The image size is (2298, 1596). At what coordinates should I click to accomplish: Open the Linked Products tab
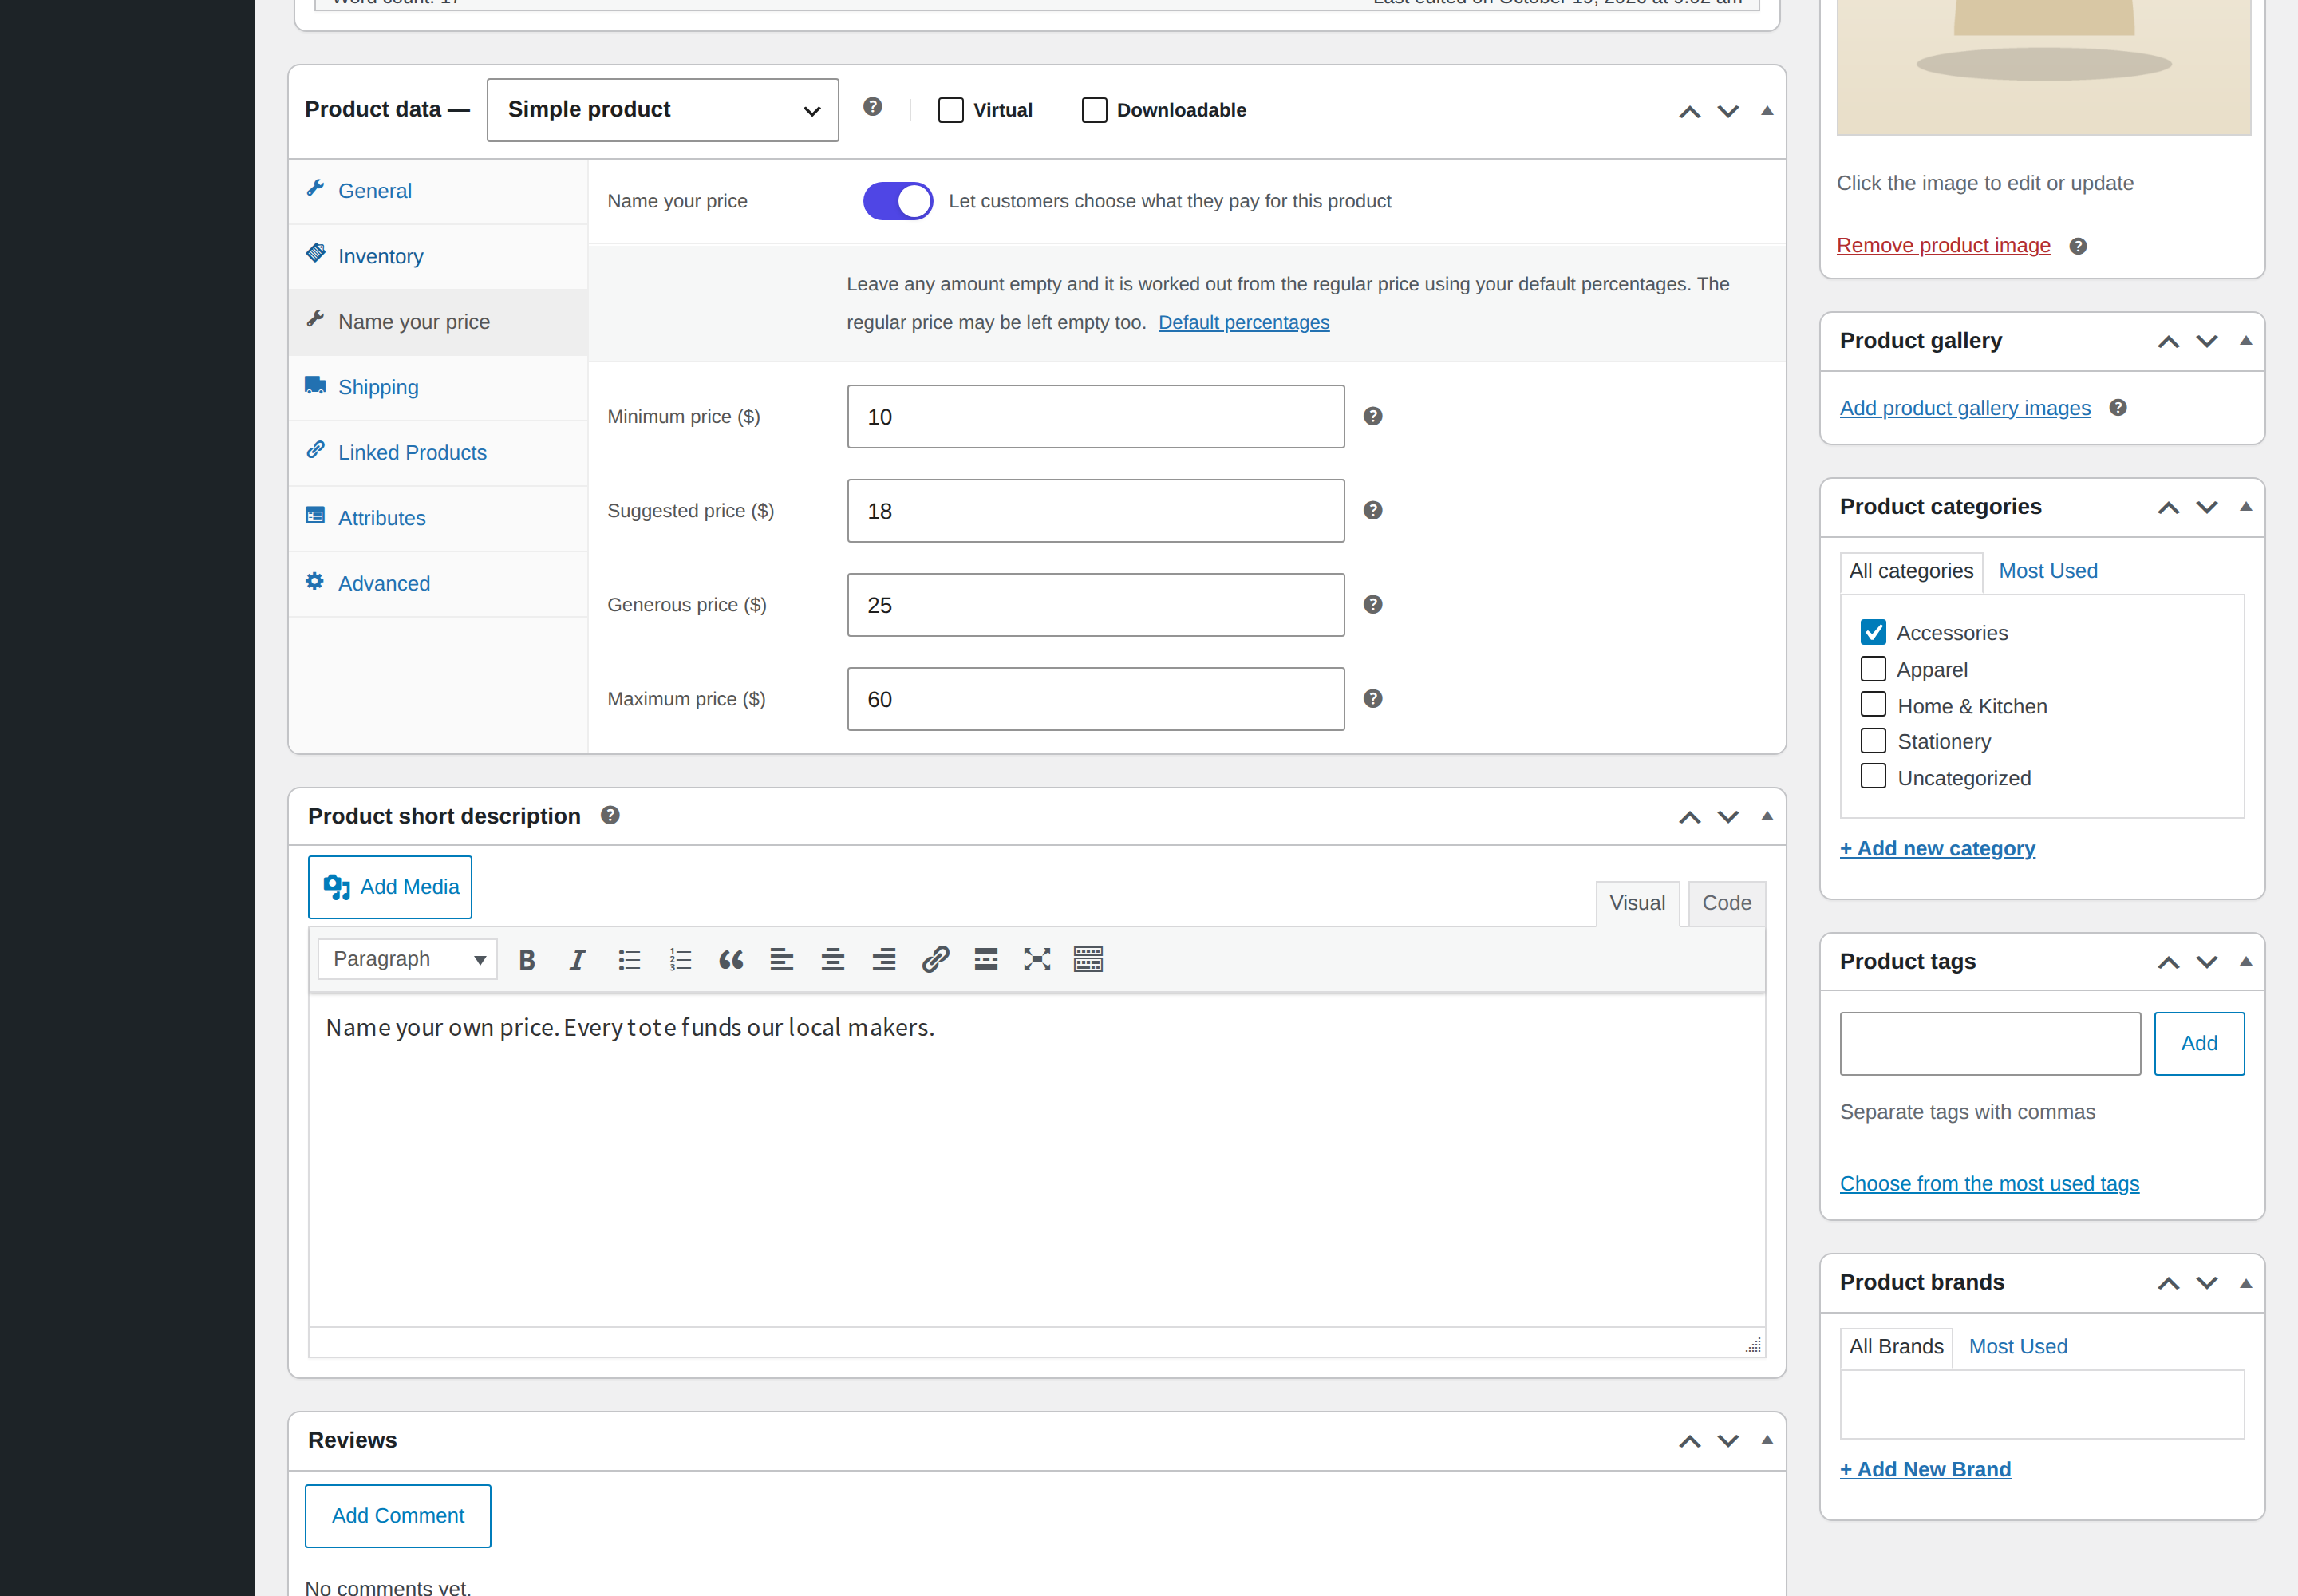click(438, 453)
